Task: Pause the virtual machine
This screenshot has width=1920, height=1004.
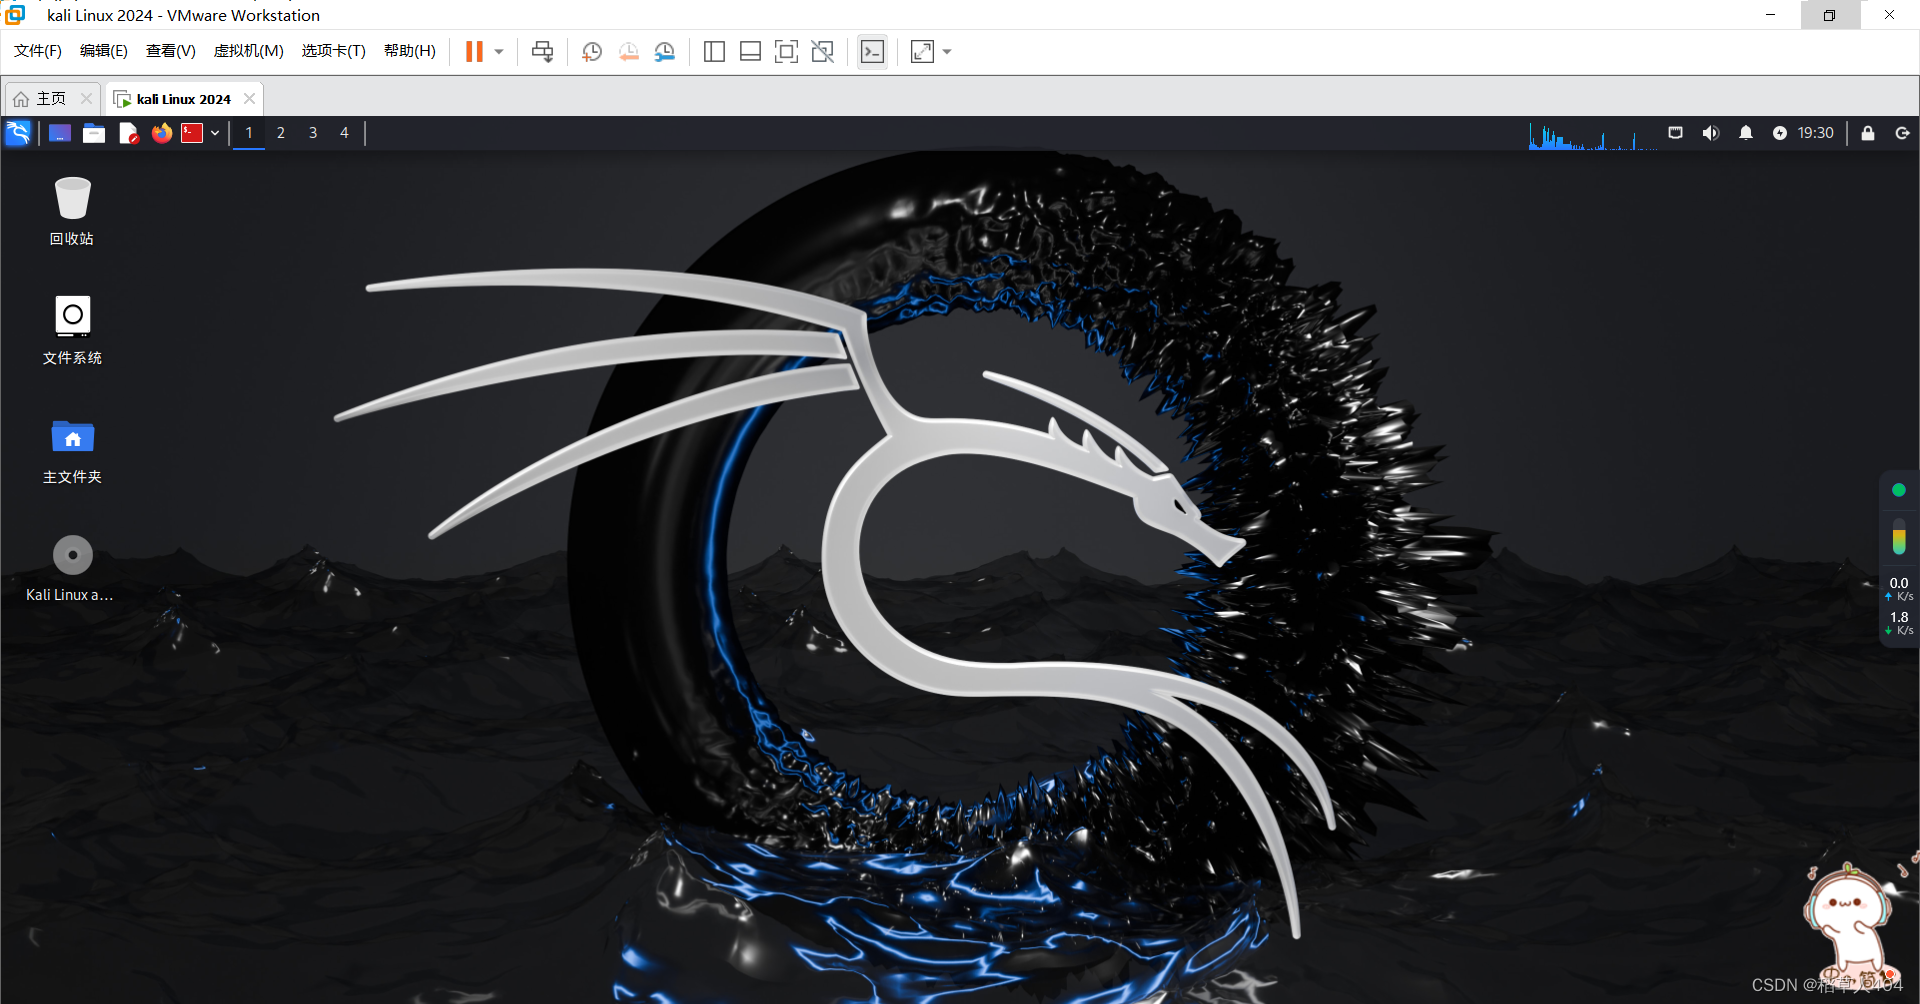Action: 474,51
